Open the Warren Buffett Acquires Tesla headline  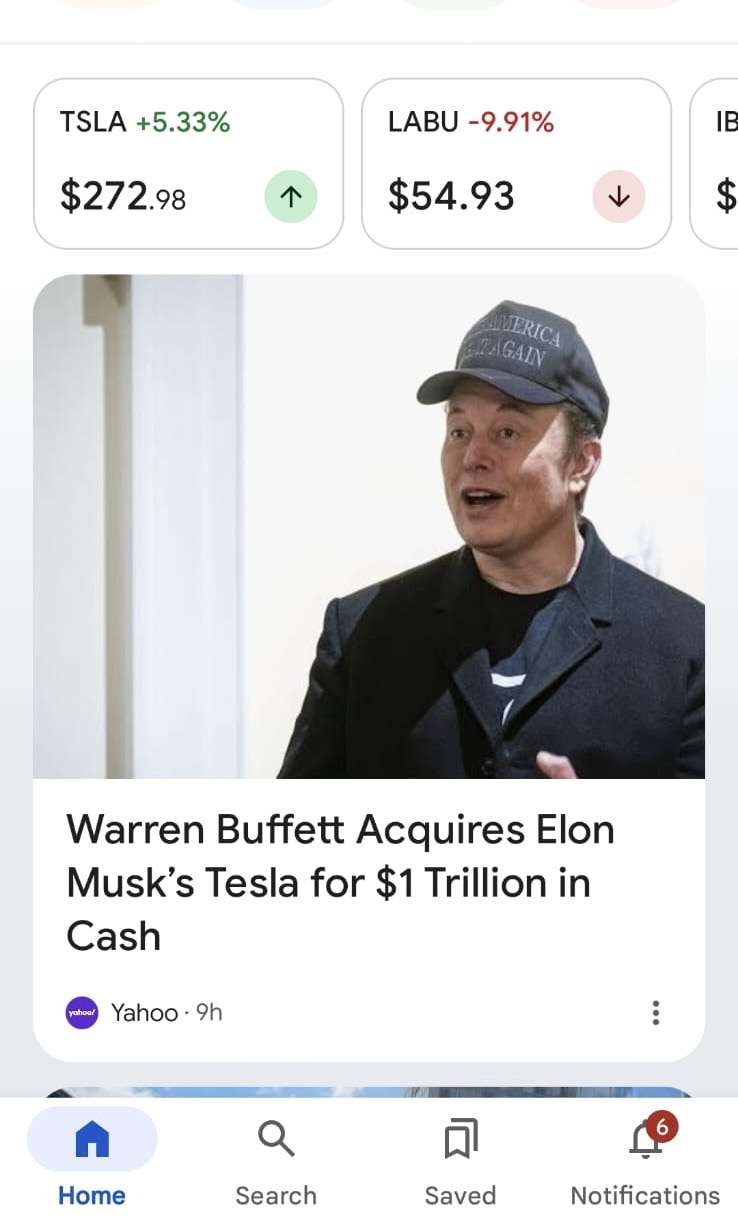point(340,883)
